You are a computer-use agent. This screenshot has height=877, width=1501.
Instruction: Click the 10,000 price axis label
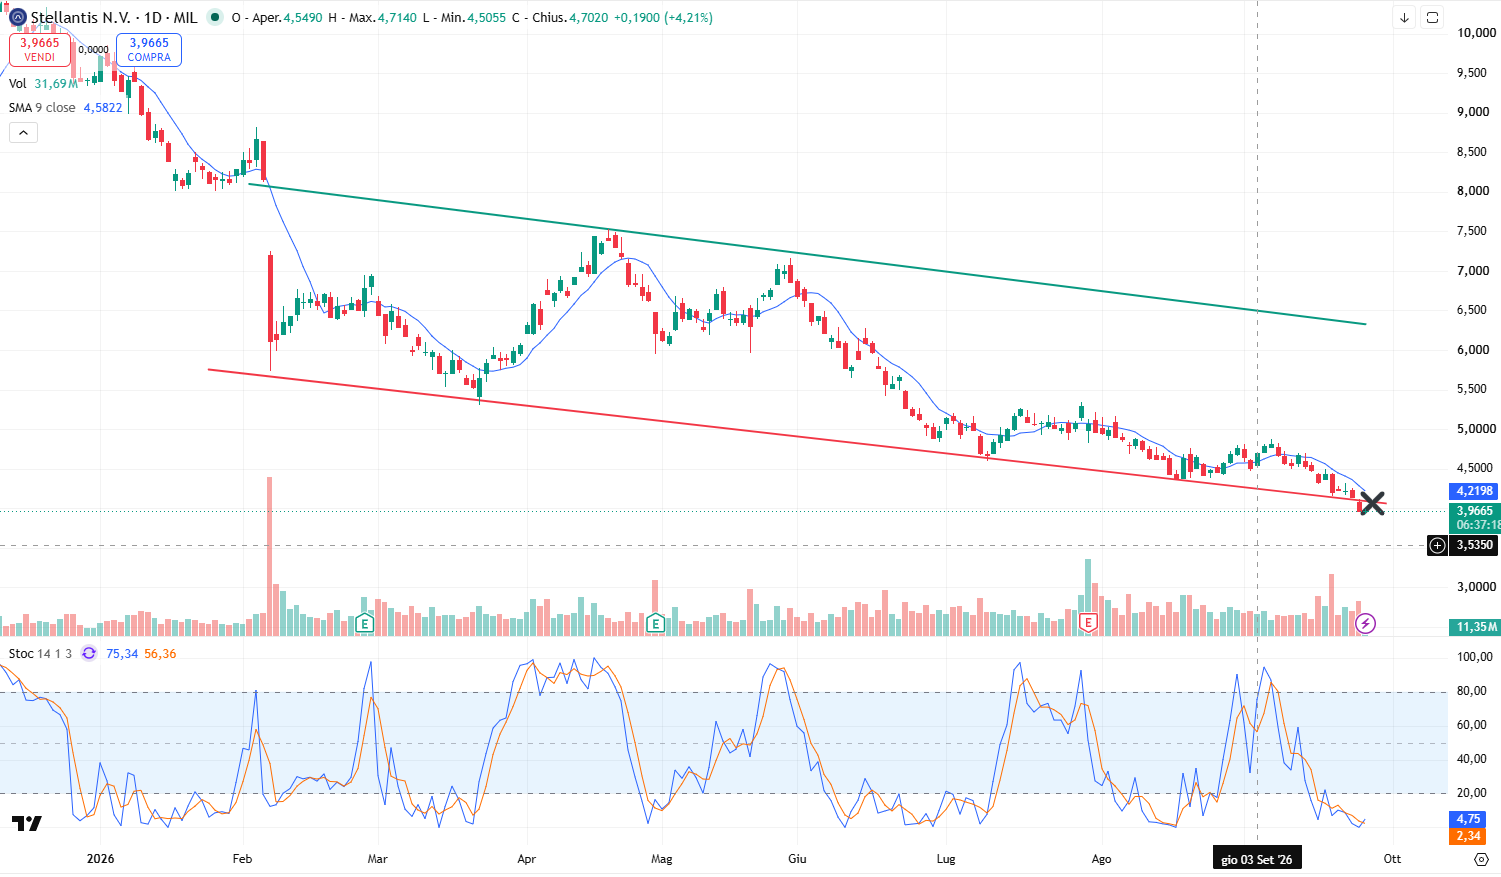coord(1477,33)
